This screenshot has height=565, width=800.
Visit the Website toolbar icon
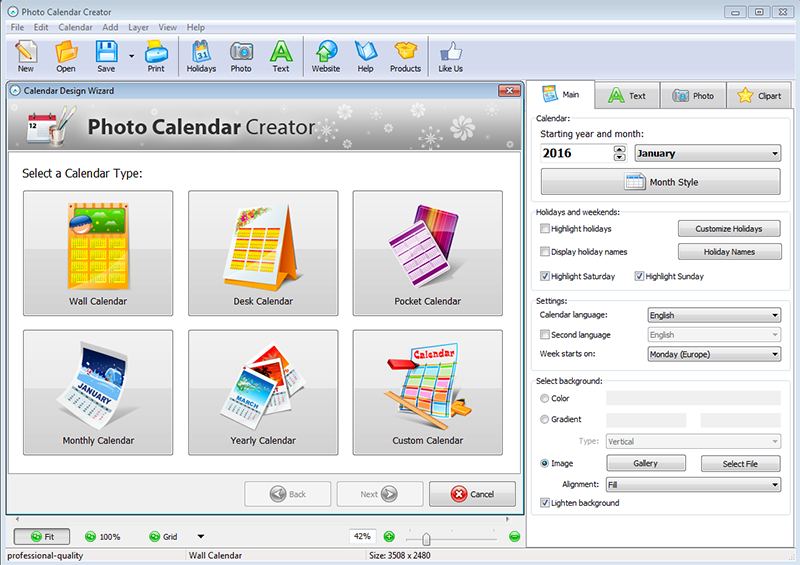click(x=326, y=57)
